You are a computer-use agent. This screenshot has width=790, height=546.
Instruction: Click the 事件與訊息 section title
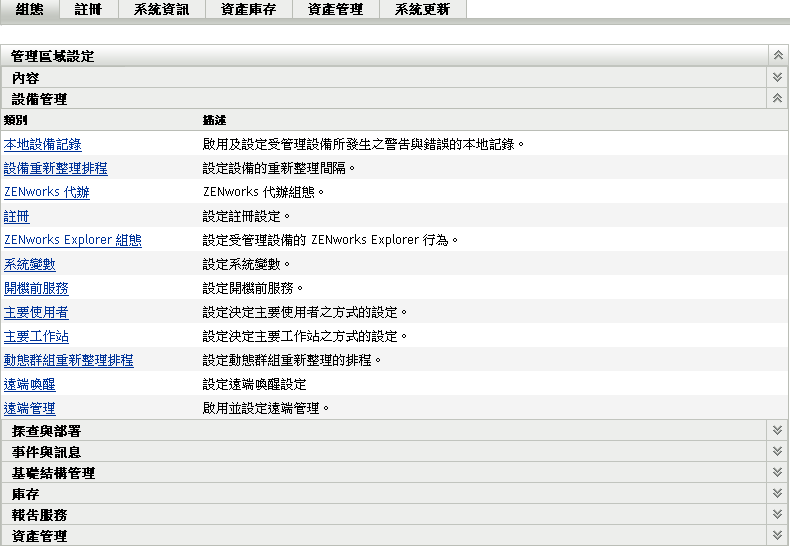tap(46, 452)
